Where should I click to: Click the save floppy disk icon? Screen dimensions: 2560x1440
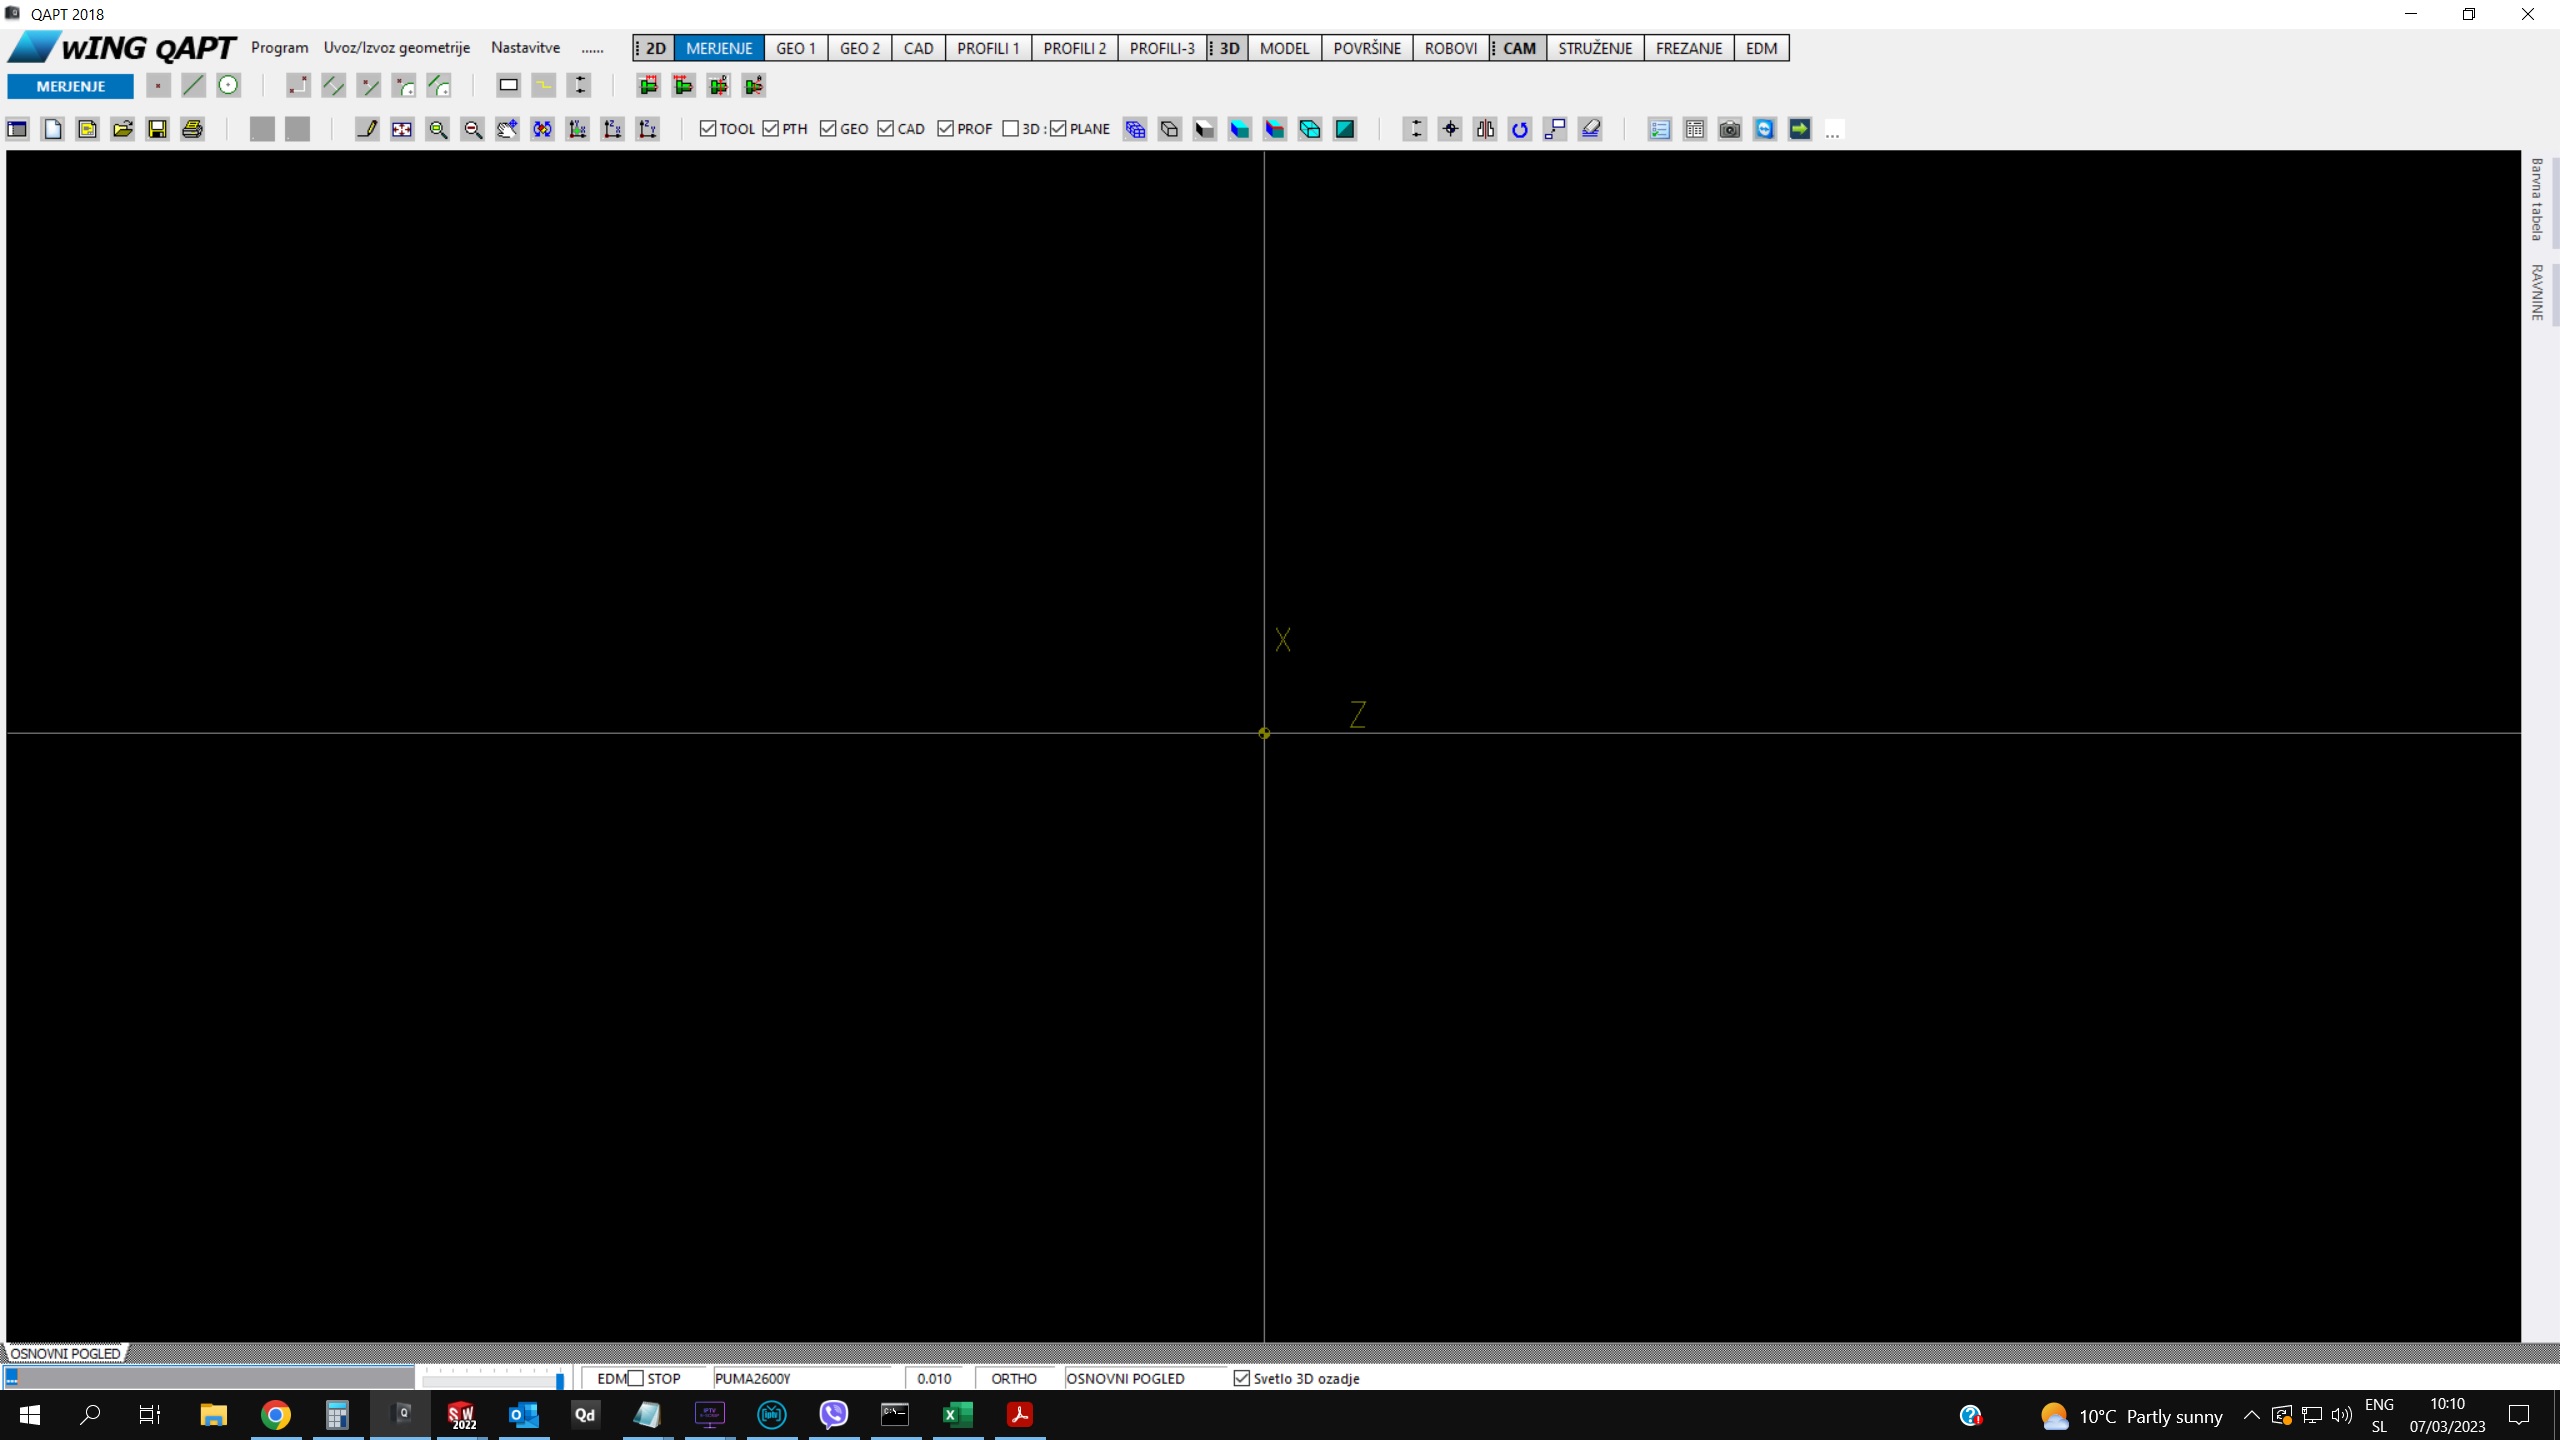(157, 129)
